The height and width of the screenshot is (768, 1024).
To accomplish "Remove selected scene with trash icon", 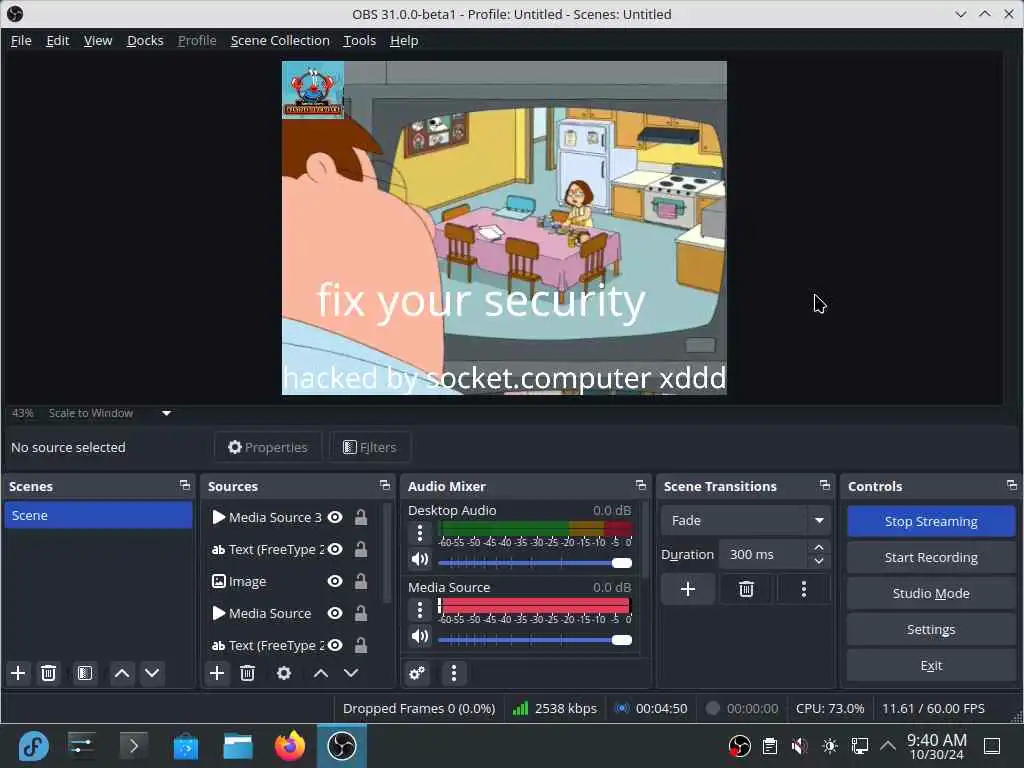I will [48, 673].
